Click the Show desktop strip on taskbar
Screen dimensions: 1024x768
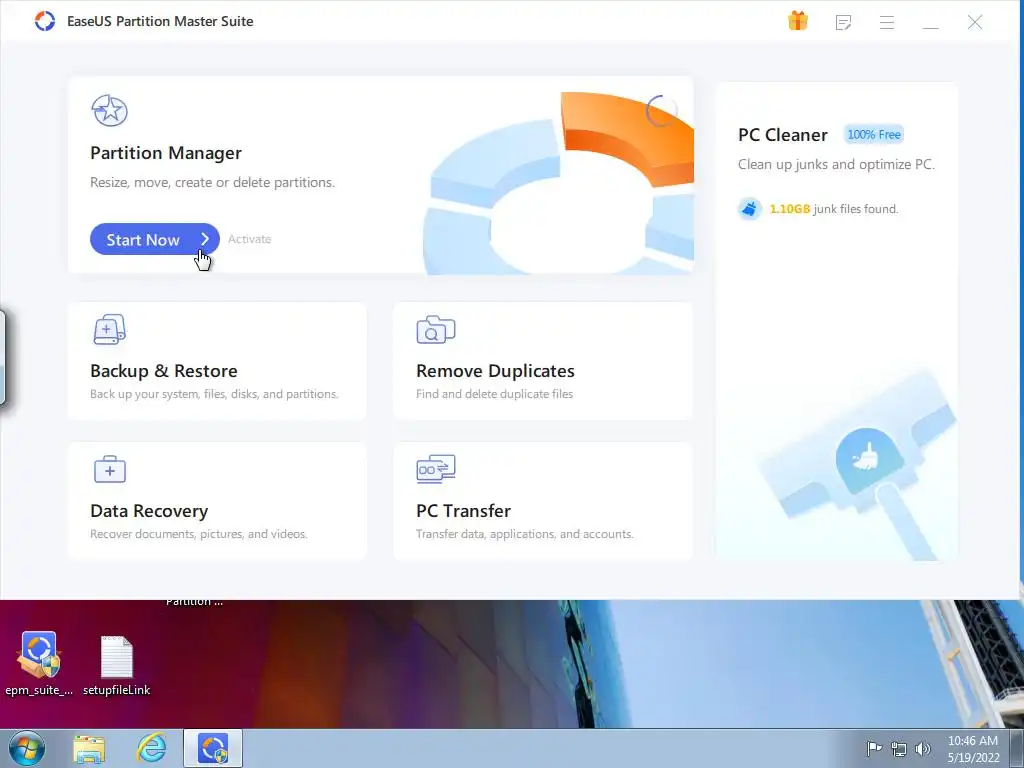(1016, 748)
